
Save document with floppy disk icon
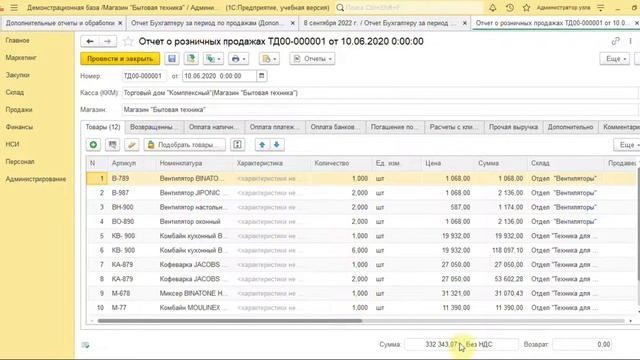point(172,59)
